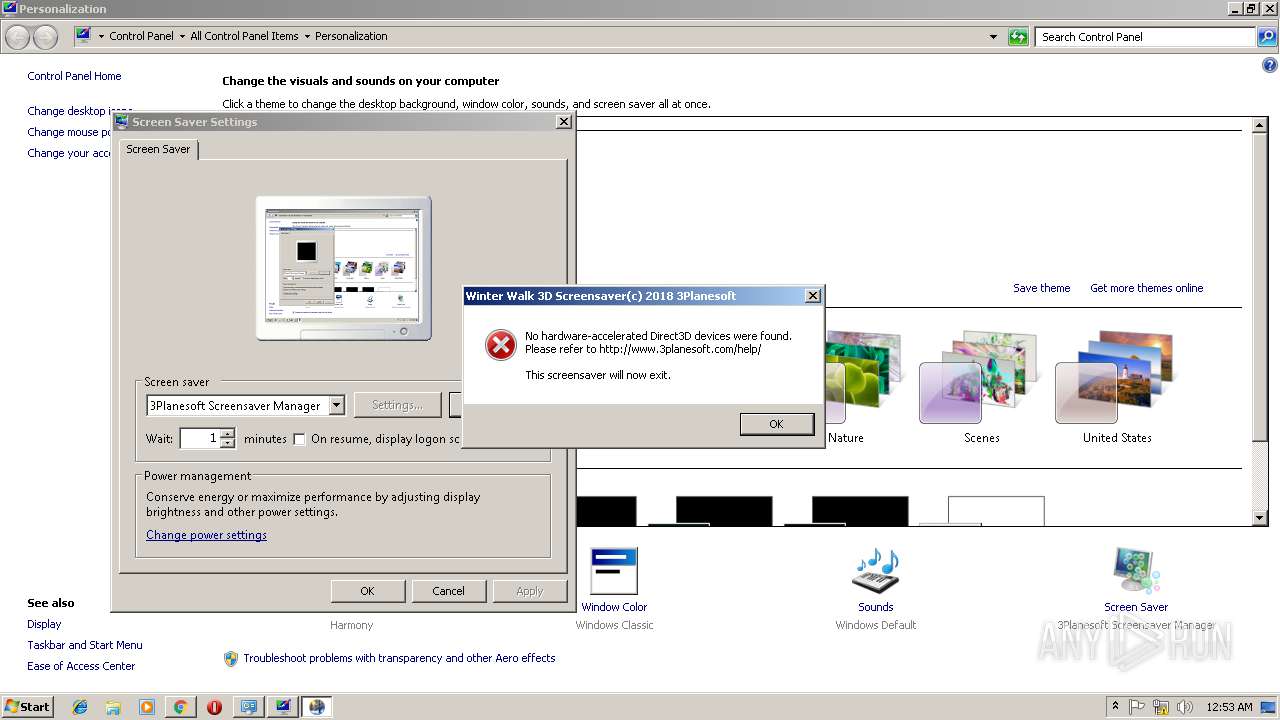Open Taskbar and Start Menu link
The image size is (1280, 720).
(85, 645)
